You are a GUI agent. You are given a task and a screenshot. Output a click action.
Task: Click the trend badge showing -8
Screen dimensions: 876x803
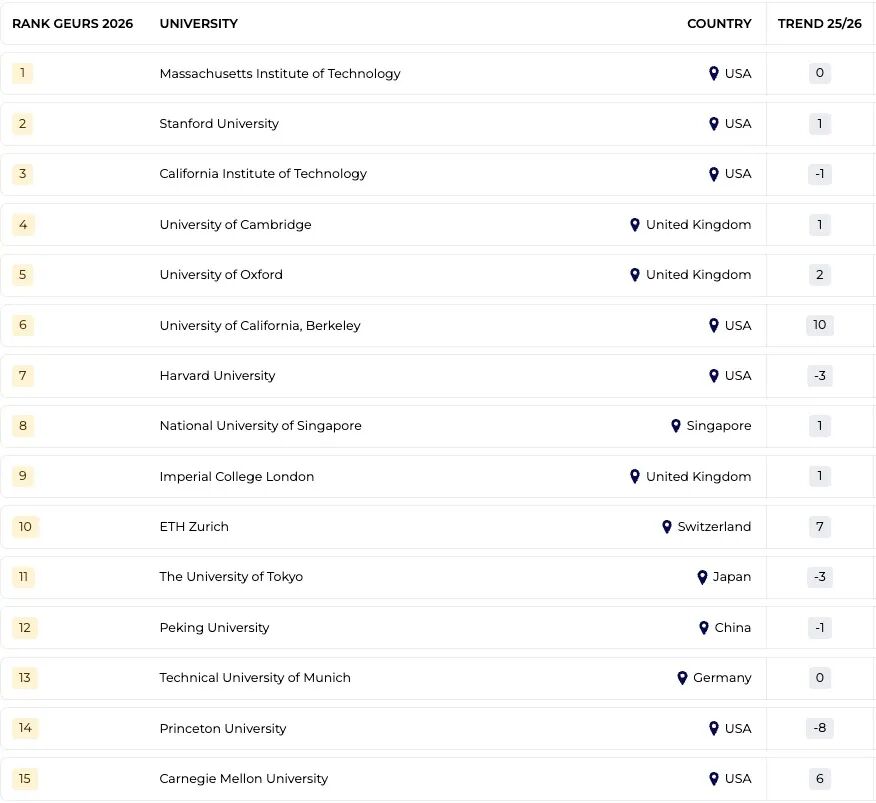click(x=819, y=729)
